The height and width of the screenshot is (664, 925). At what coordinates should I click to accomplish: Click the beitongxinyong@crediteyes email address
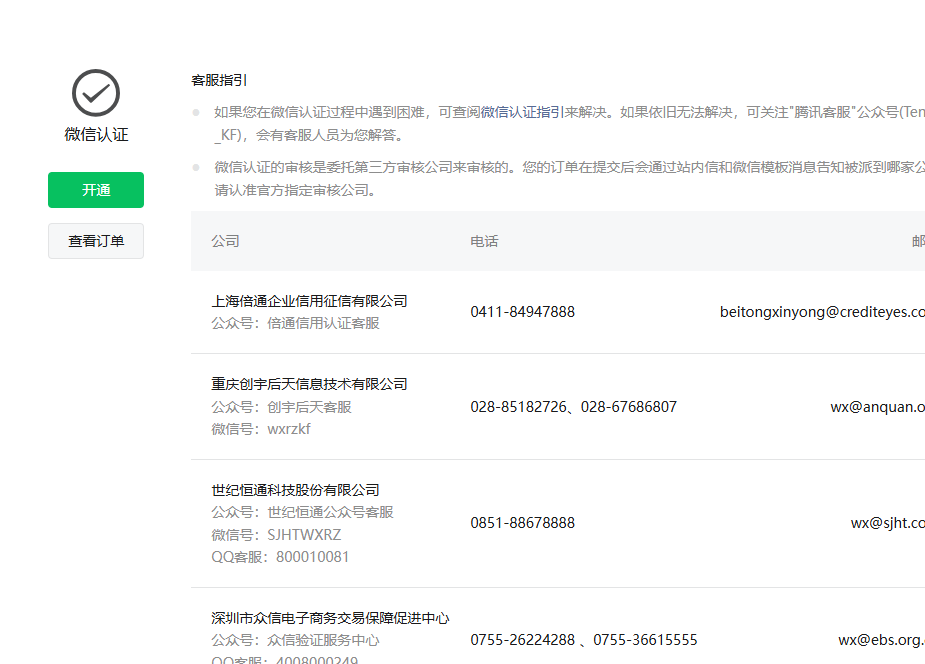822,311
